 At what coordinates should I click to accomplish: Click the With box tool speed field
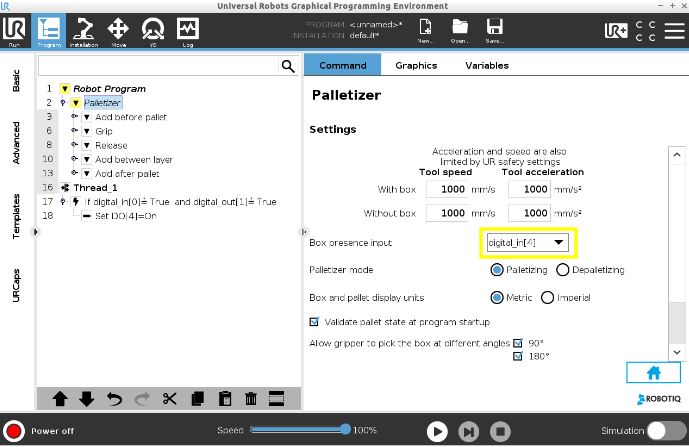[x=447, y=189]
